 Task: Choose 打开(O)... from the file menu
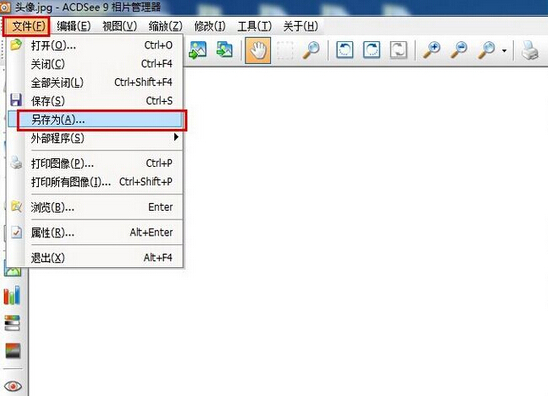click(x=95, y=45)
